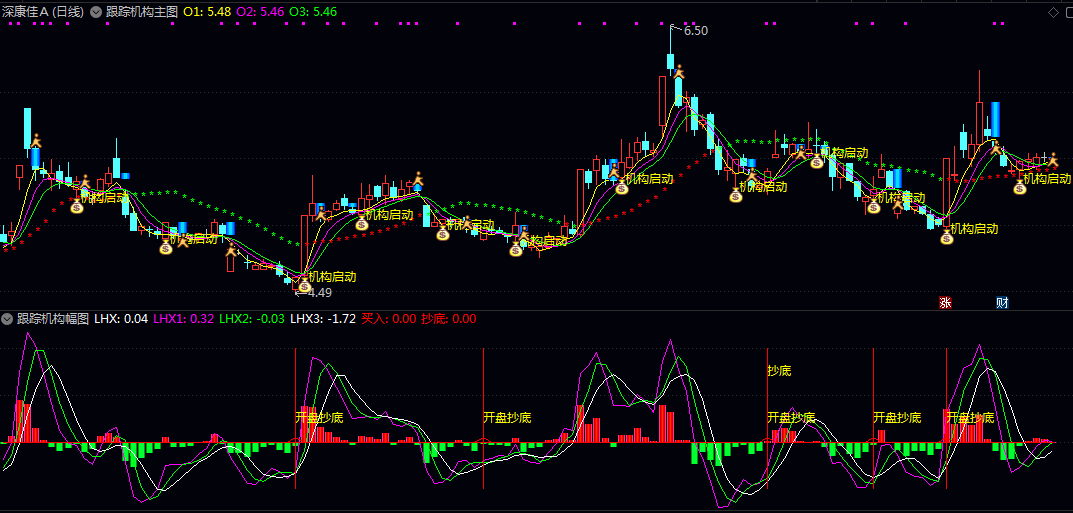This screenshot has height=513, width=1073.
Task: Click the red 涨 marker icon
Action: pos(945,302)
